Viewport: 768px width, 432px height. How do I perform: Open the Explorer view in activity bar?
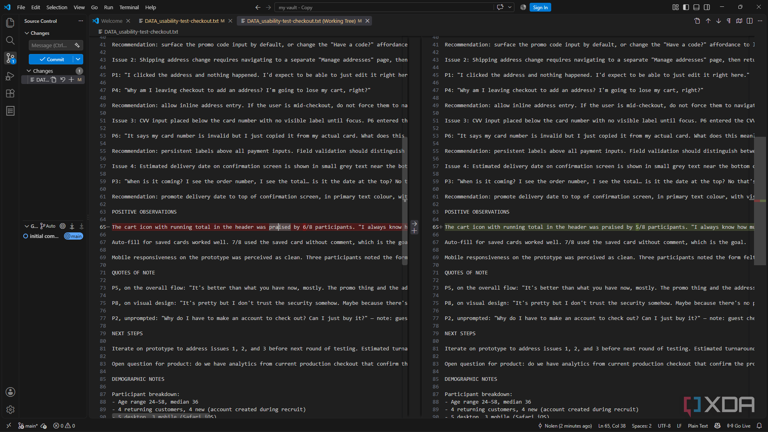click(10, 23)
